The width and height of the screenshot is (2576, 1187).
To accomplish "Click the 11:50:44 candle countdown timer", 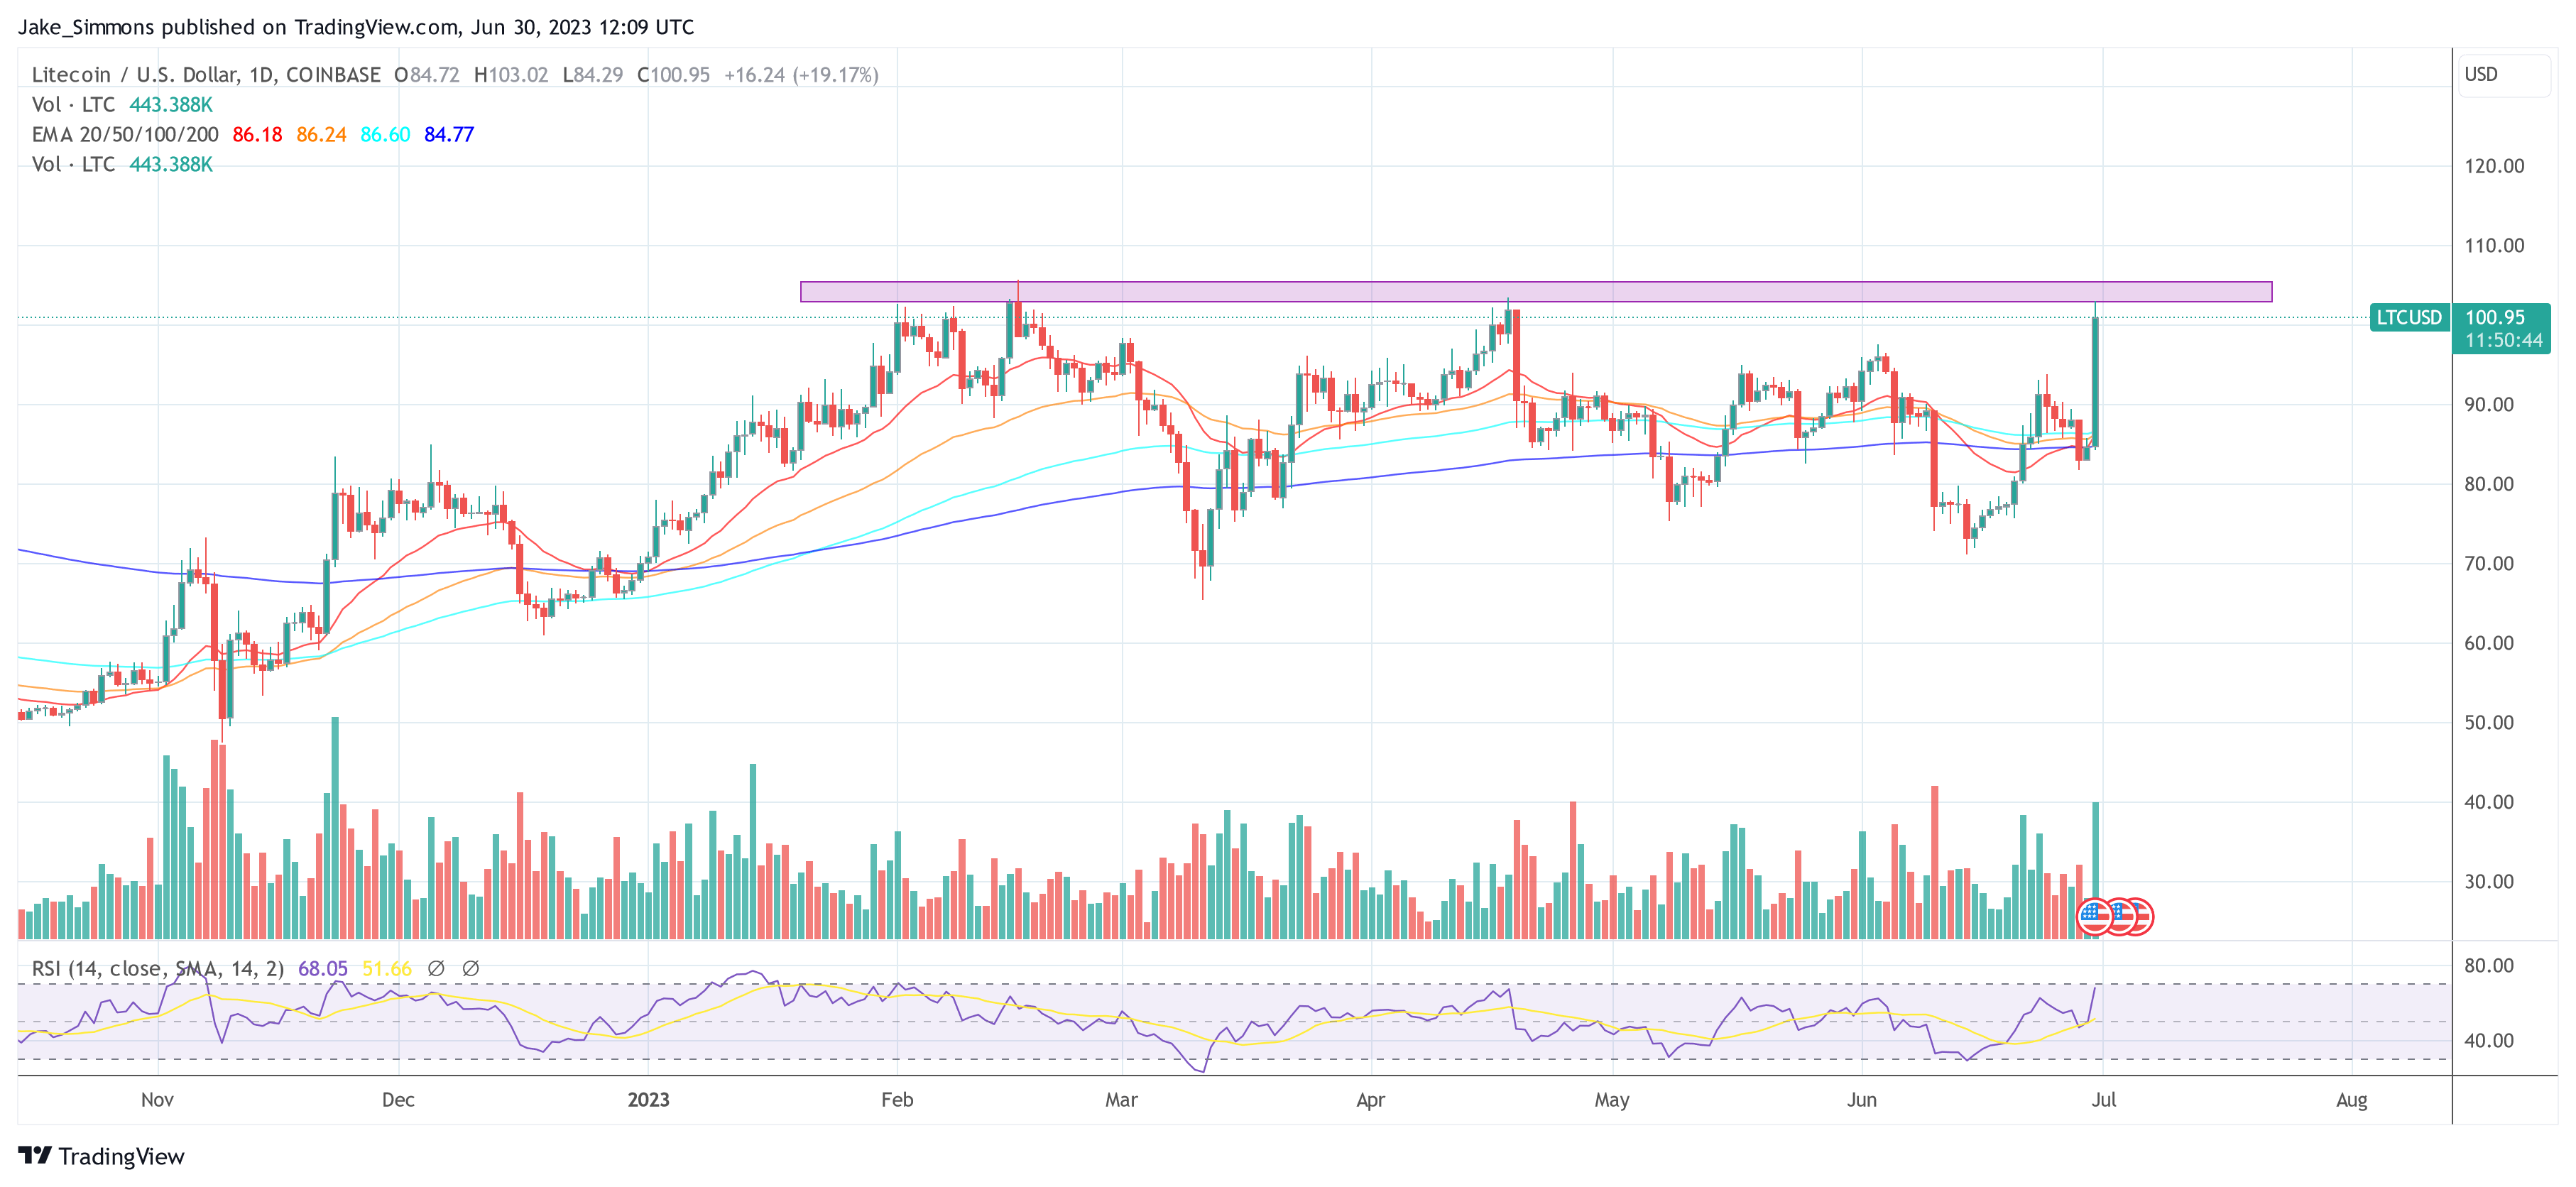I will [x=2503, y=340].
